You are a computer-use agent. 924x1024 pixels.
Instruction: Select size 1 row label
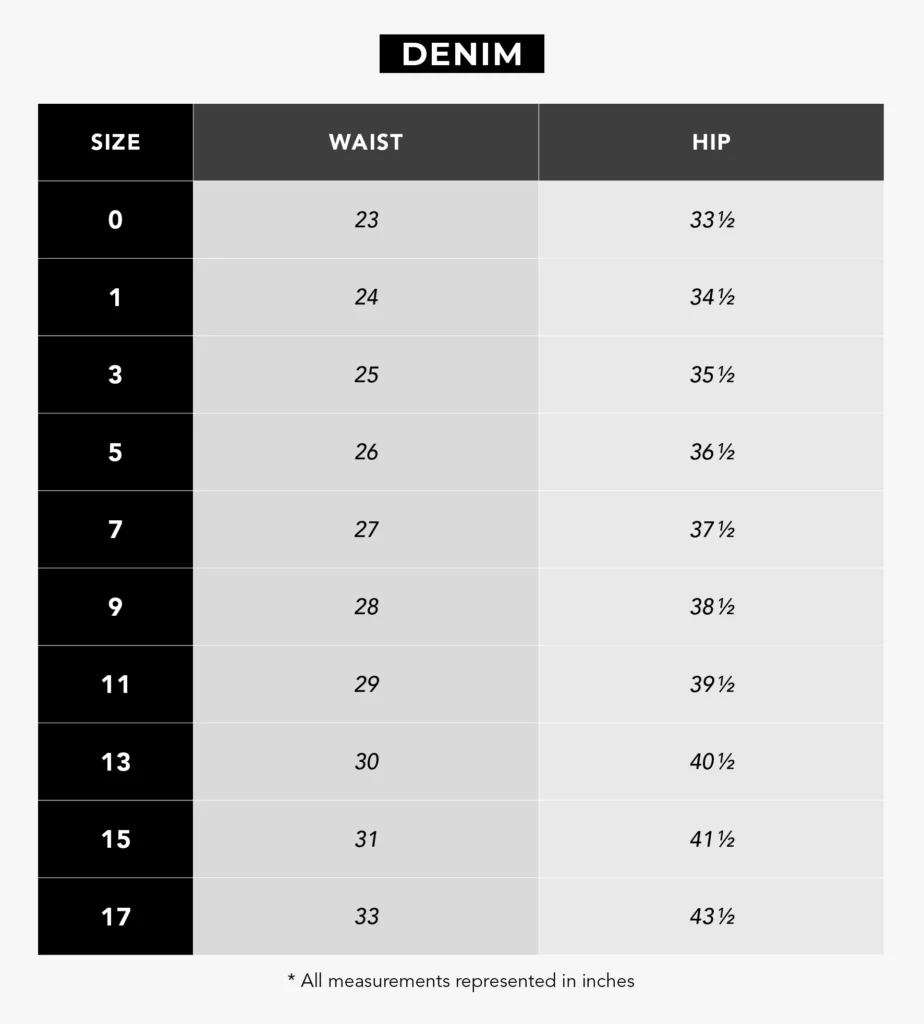(115, 297)
